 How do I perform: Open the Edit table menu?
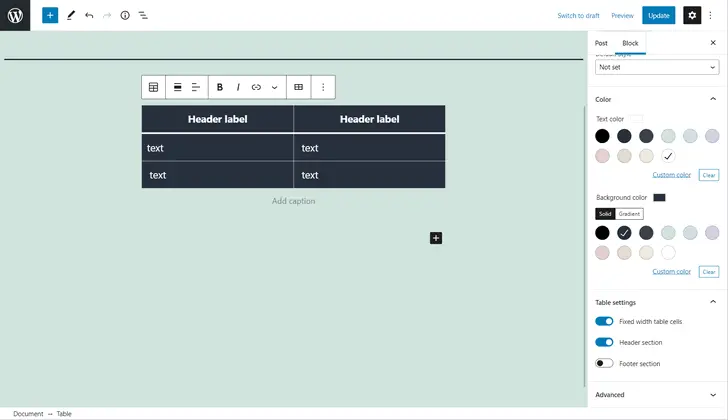click(299, 87)
